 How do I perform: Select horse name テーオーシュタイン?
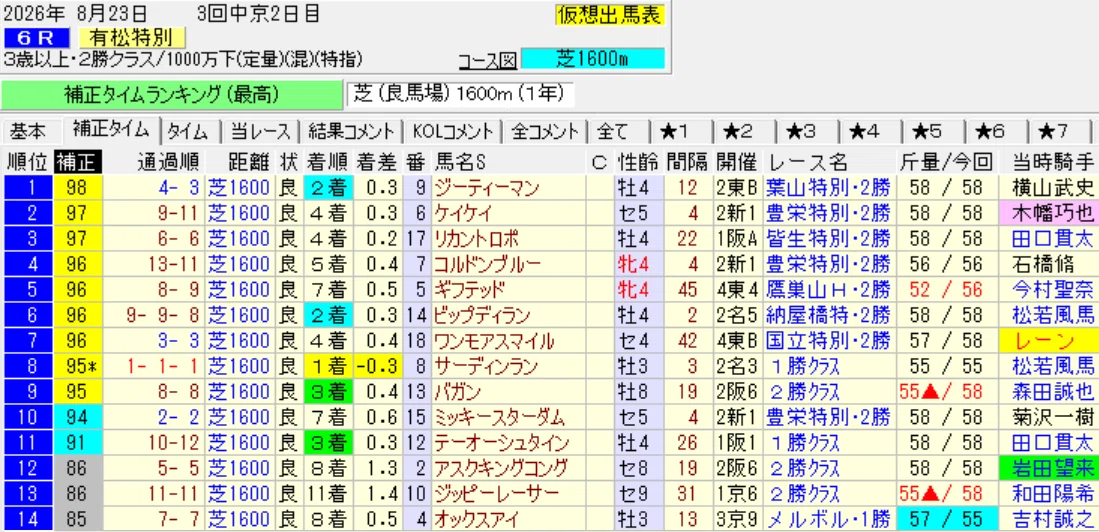[501, 442]
